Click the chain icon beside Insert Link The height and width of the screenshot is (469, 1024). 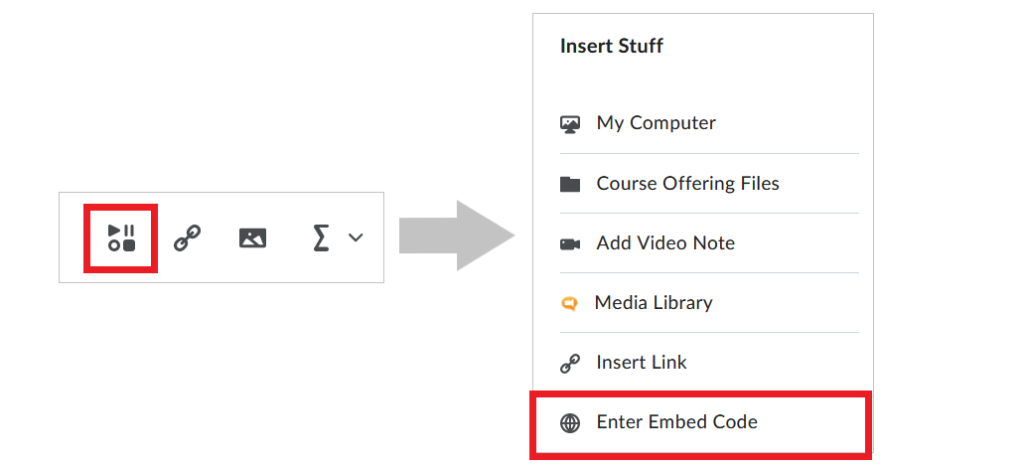coord(570,364)
